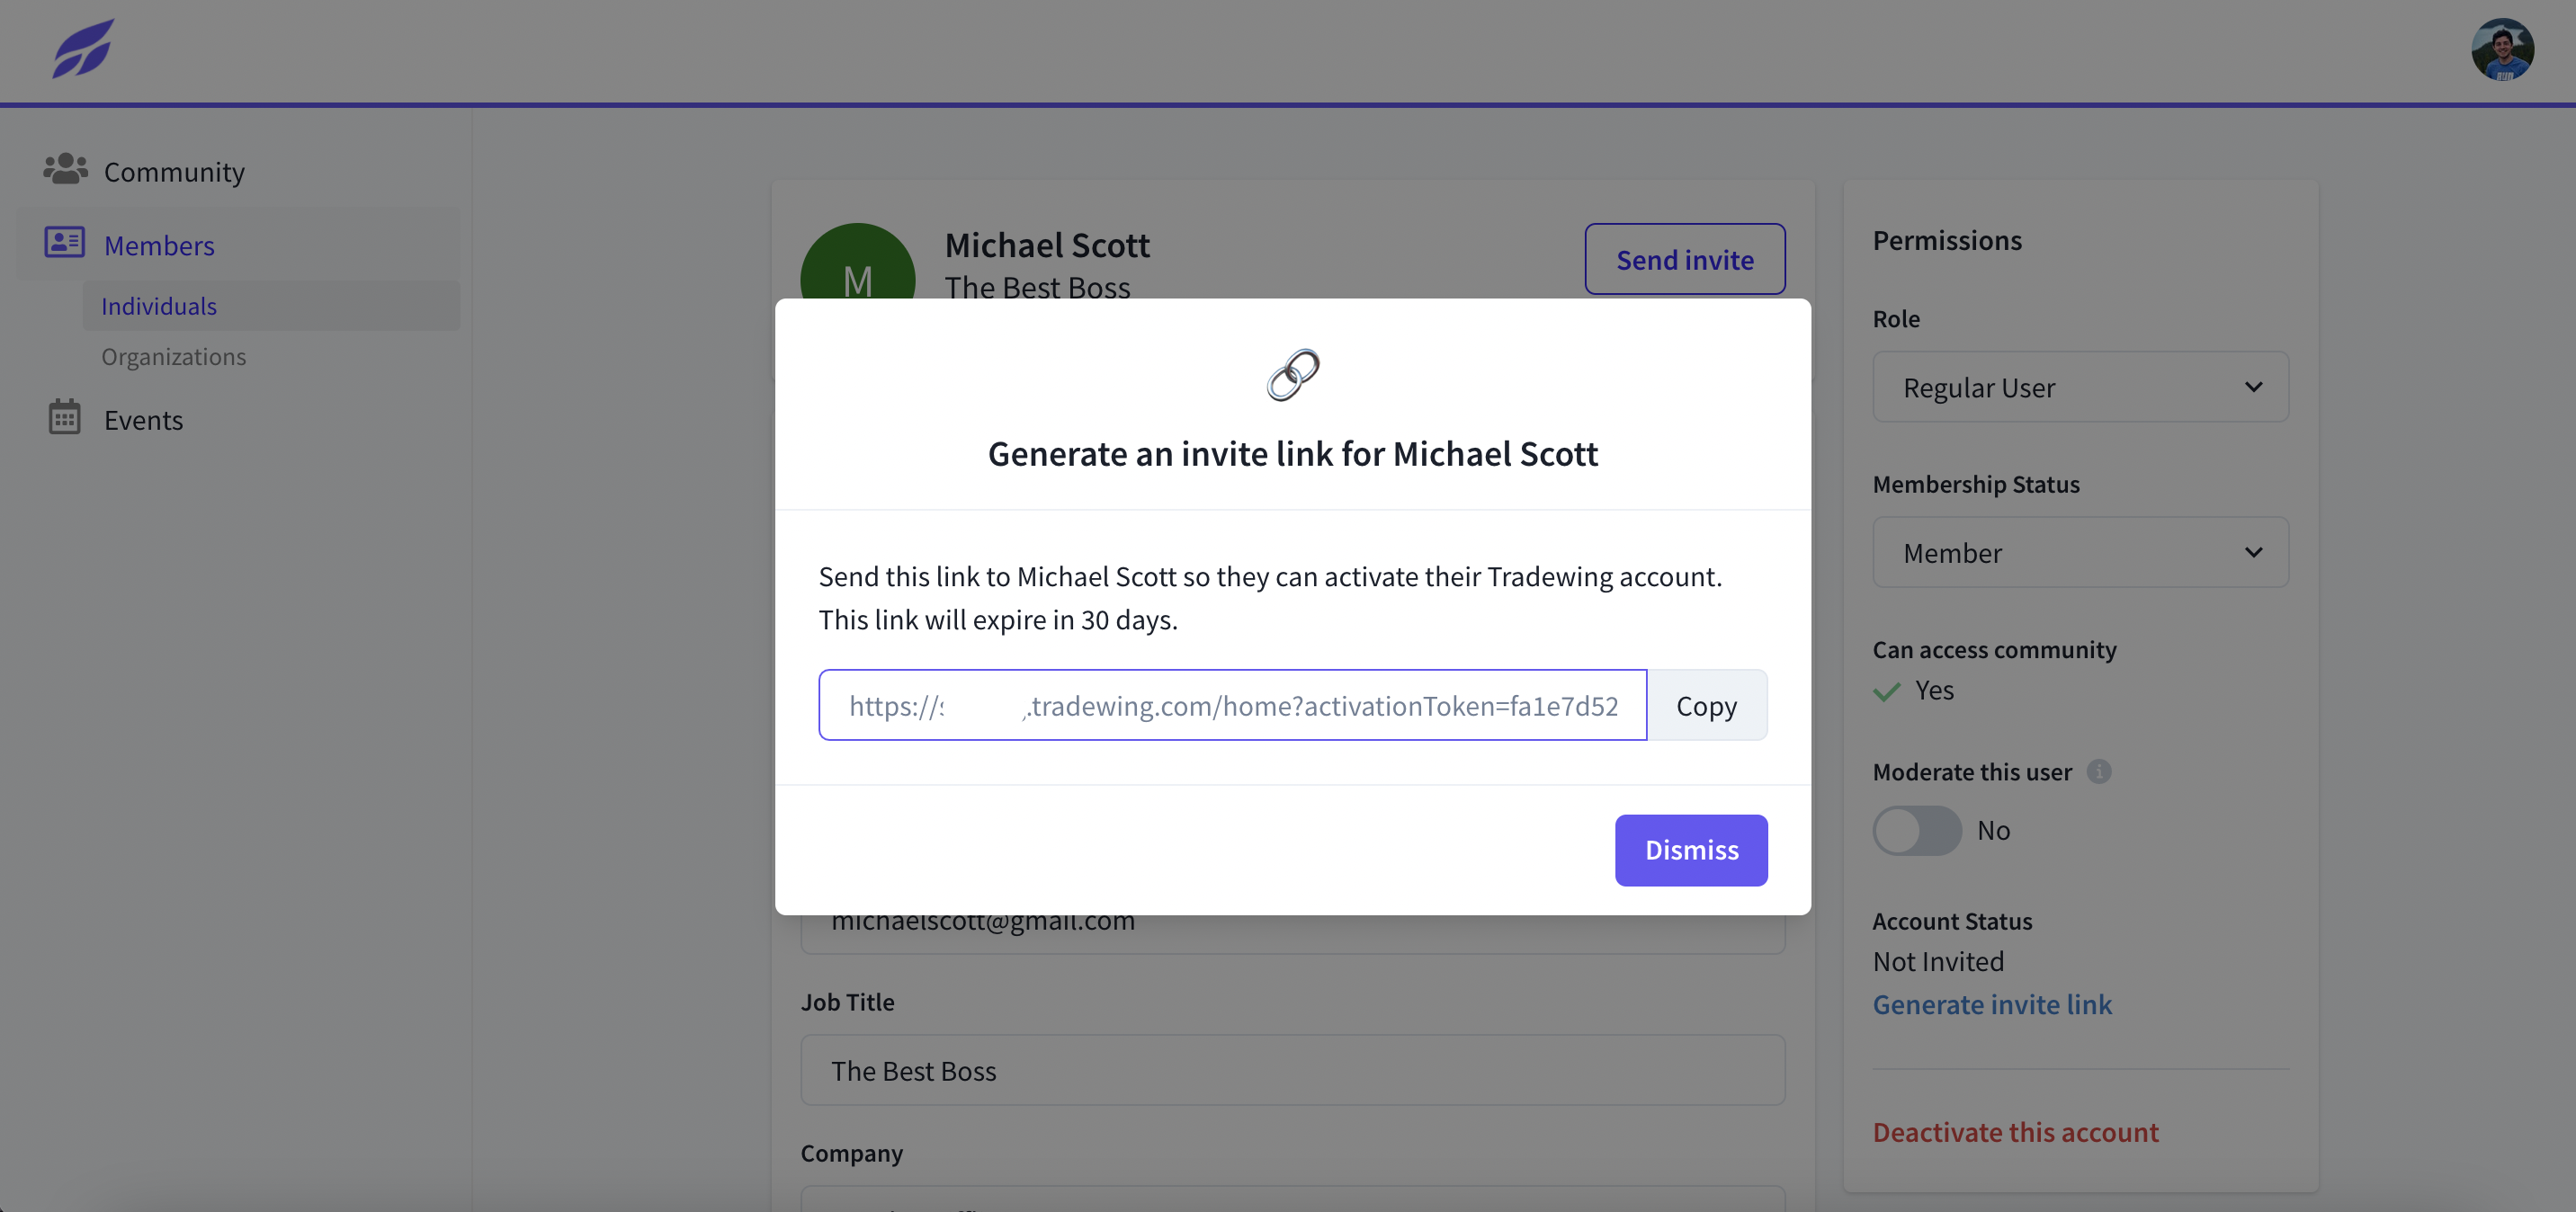
Task: Click the Permissions heading
Action: 1947,240
